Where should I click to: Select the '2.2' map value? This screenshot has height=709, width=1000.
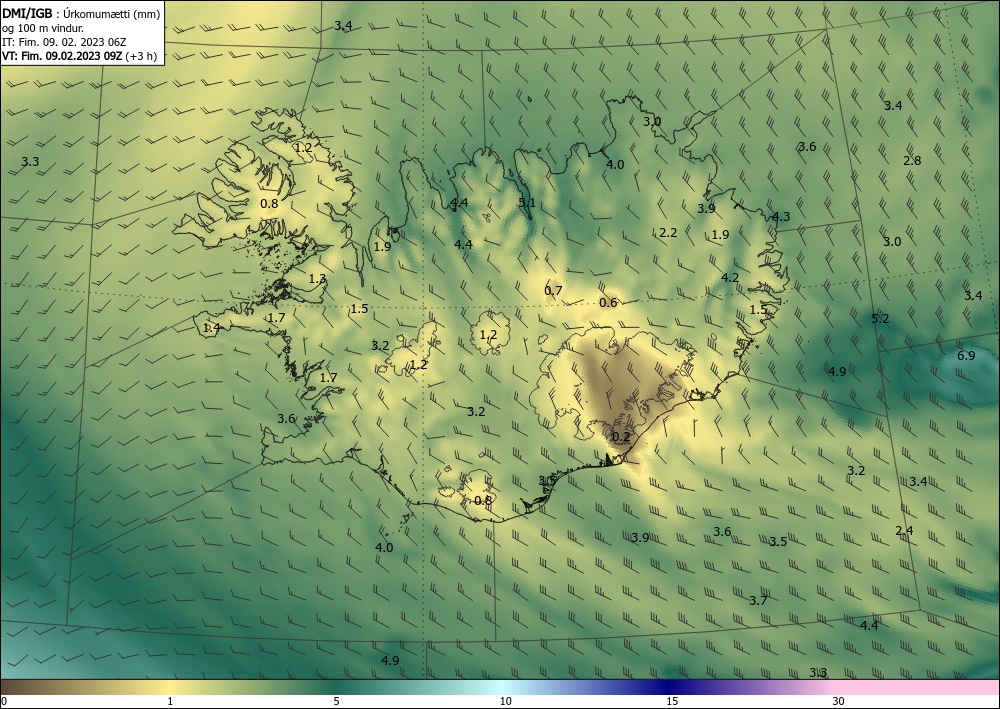(668, 233)
